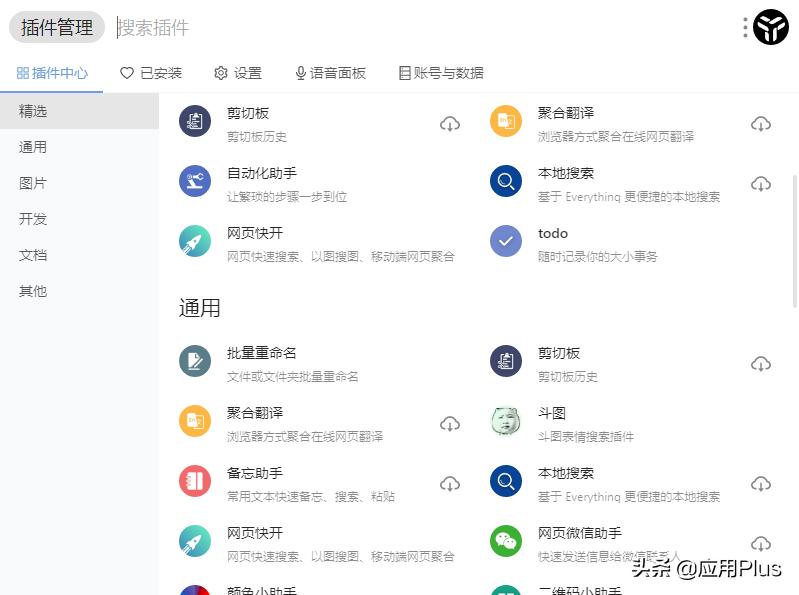Select 其他 category in sidebar
The height and width of the screenshot is (595, 799).
[x=79, y=291]
